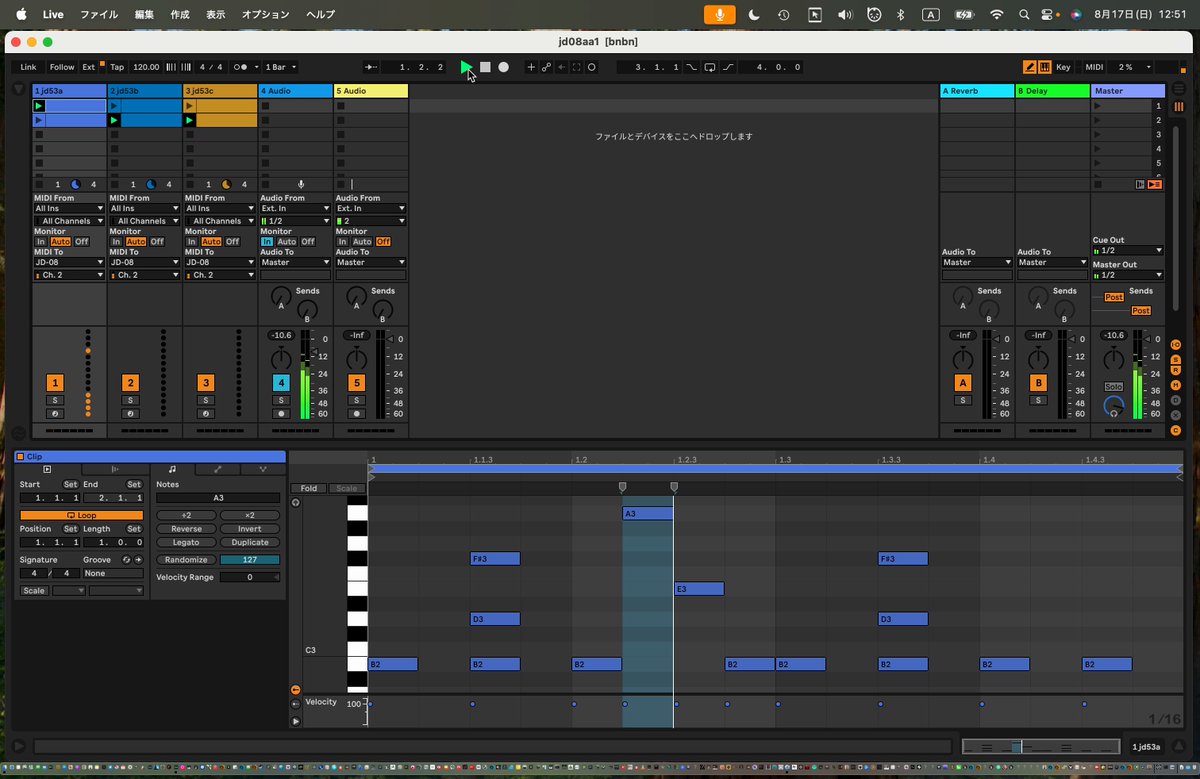Set 4 Audio Monitor to In
Screen dimensions: 1200x779
coord(267,242)
